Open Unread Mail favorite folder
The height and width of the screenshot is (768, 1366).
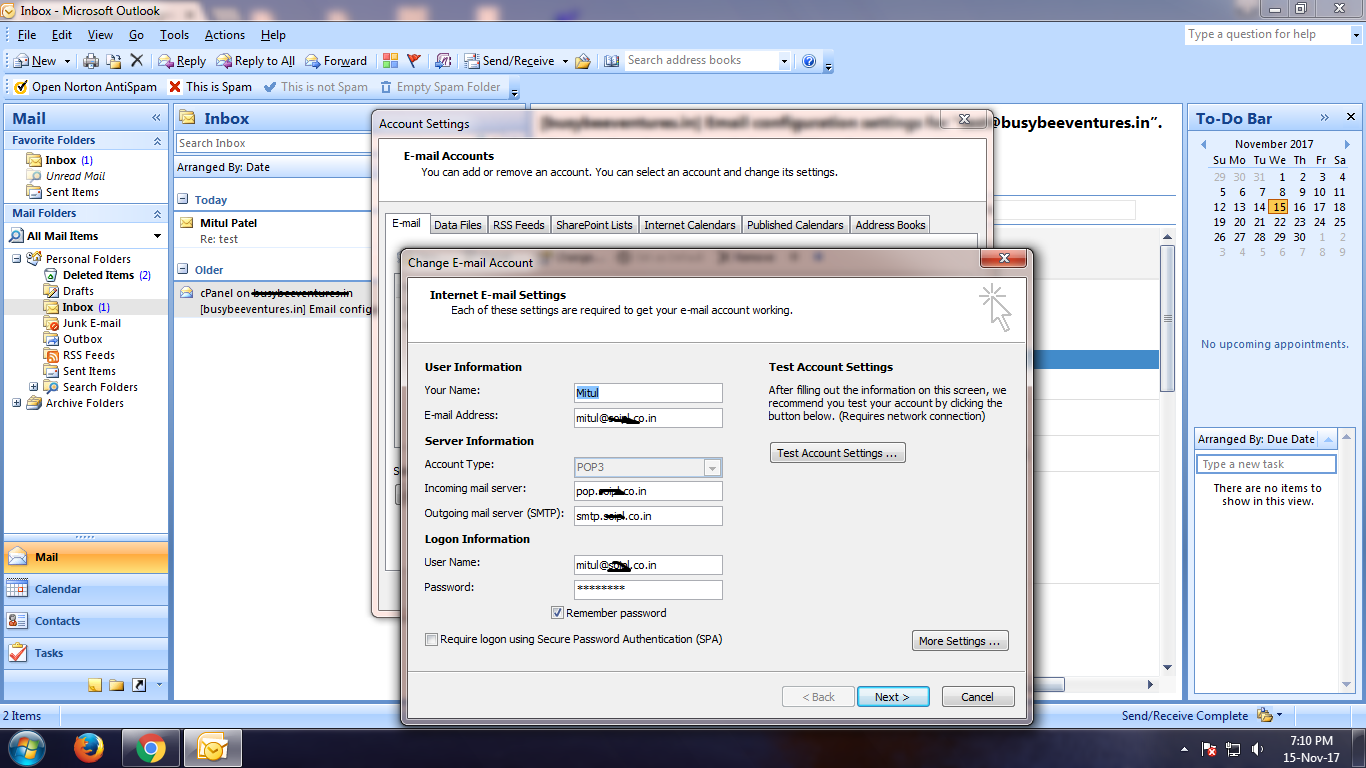point(66,176)
